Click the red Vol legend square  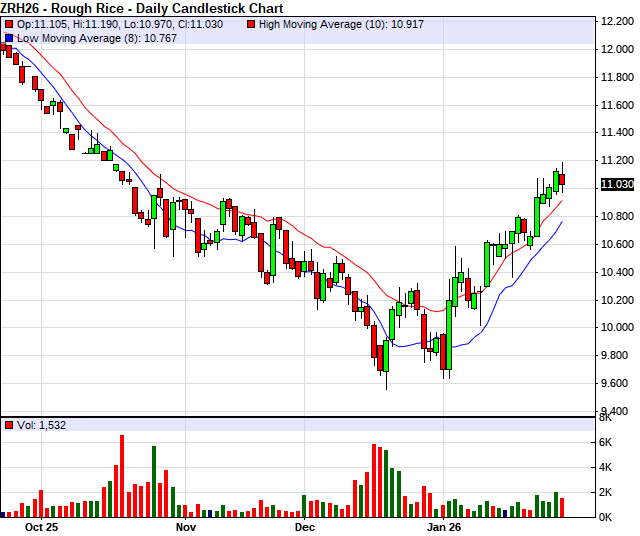point(10,425)
